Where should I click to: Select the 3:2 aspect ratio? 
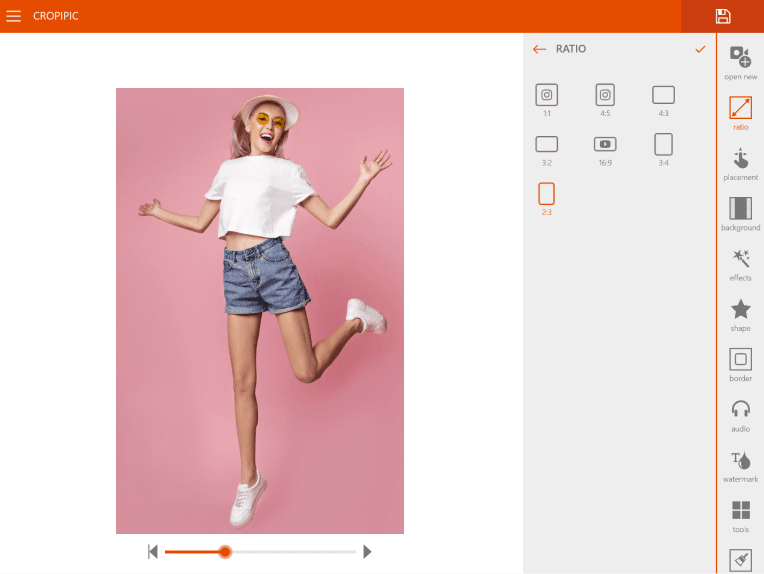[x=546, y=145]
